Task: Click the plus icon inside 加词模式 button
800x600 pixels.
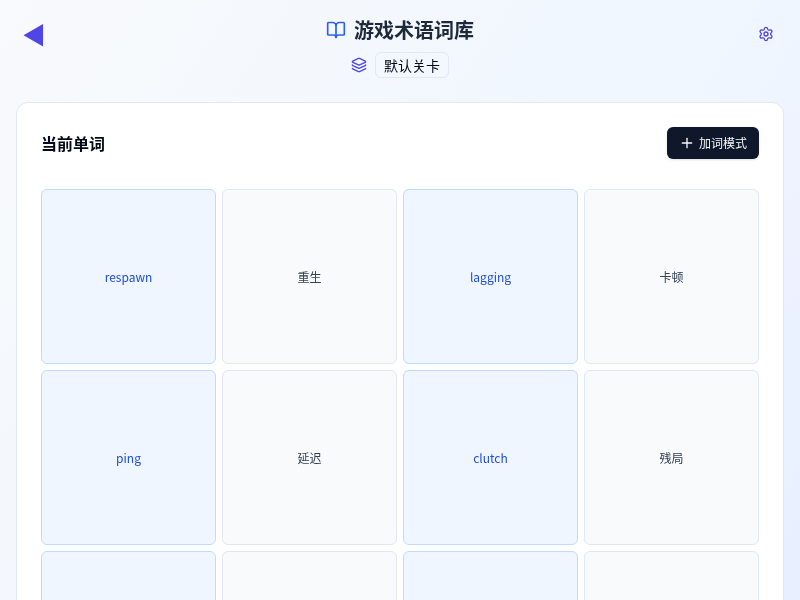Action: click(x=685, y=143)
